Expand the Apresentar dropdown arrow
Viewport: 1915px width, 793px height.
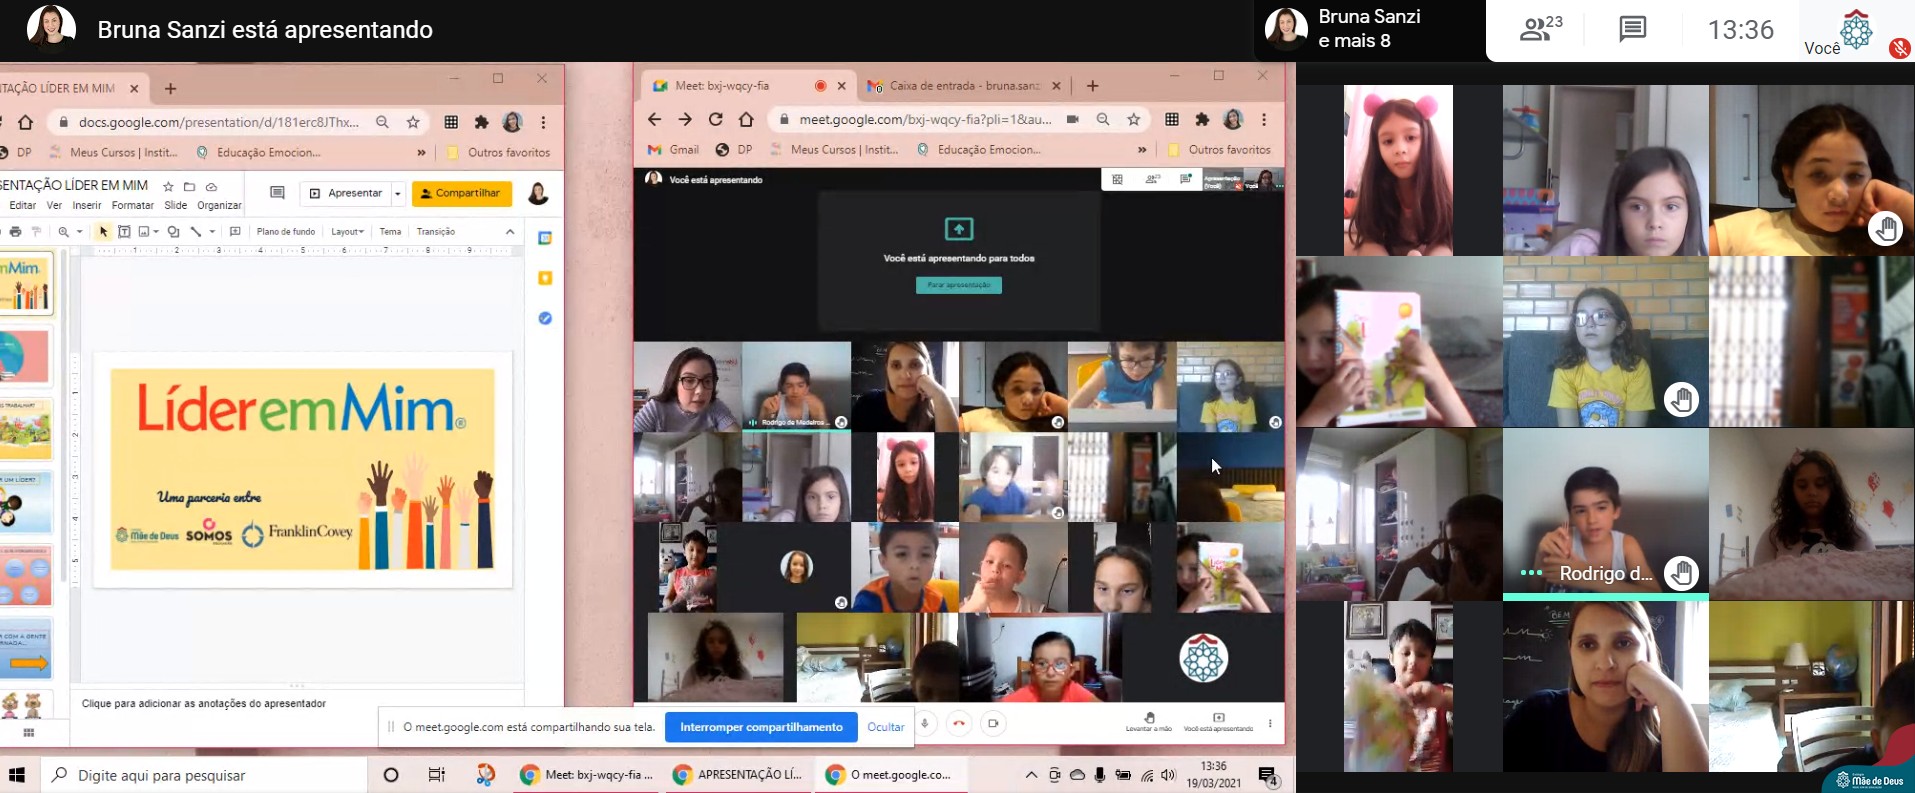pos(398,193)
